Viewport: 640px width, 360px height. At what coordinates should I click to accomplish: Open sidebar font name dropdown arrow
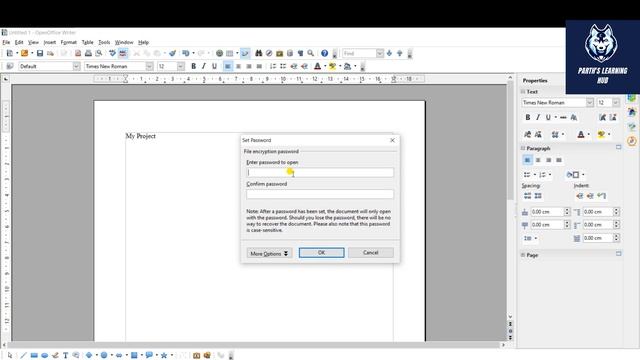pyautogui.click(x=590, y=102)
